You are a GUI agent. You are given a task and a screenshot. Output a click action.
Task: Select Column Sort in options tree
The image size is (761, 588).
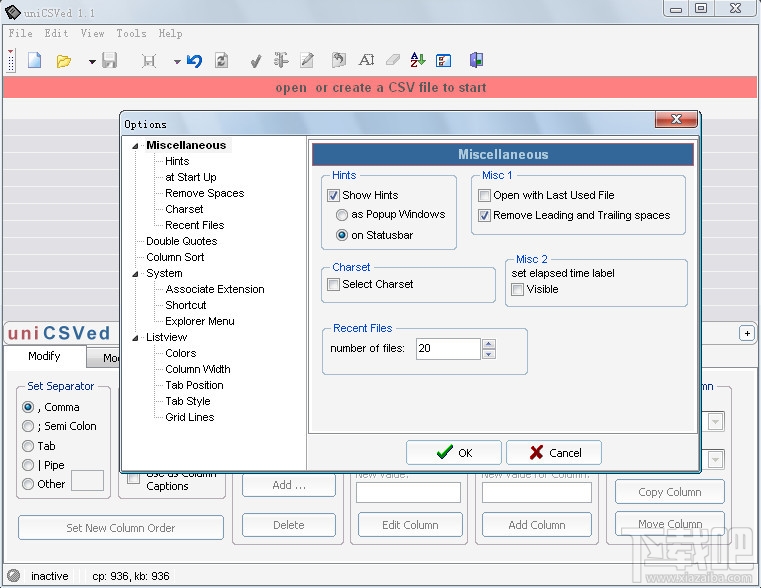[x=175, y=257]
